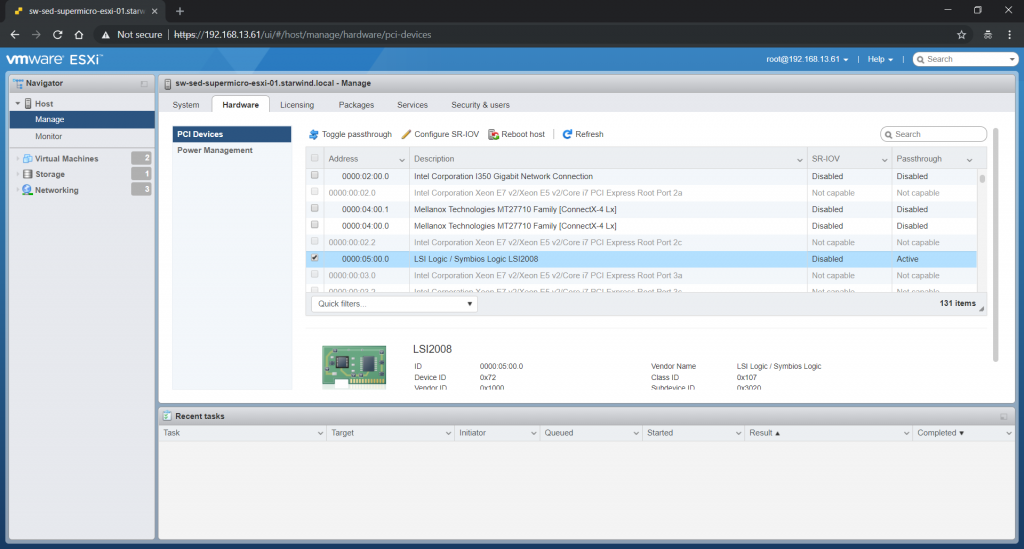
Task: Select Monitor under Host in Navigator
Action: click(x=82, y=136)
